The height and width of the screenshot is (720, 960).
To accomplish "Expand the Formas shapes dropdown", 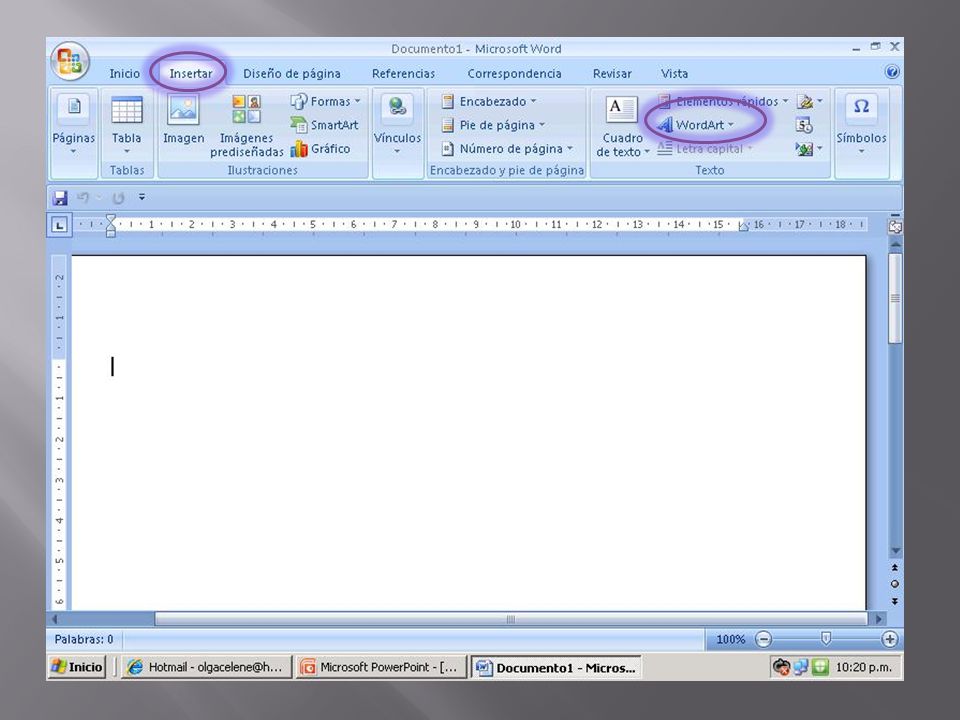I will point(358,101).
